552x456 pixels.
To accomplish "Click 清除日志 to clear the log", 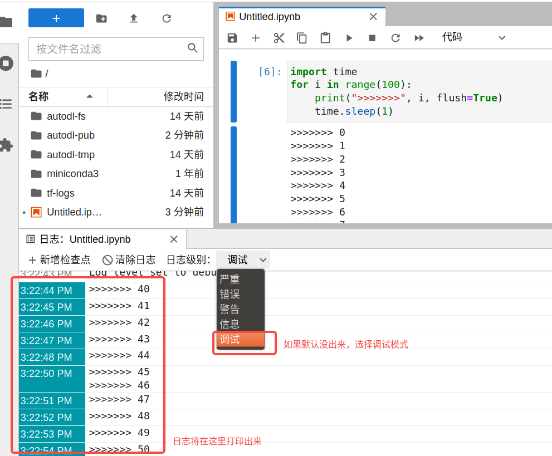I will [x=129, y=260].
